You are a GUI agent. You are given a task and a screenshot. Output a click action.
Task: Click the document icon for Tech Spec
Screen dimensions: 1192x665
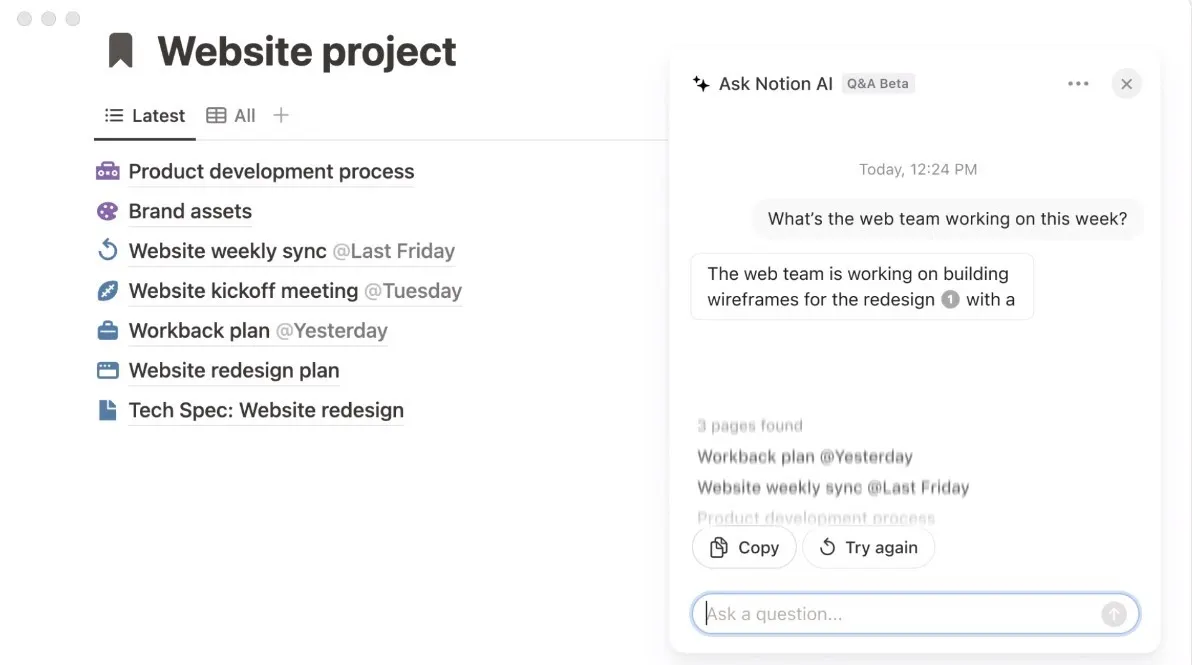(x=107, y=410)
